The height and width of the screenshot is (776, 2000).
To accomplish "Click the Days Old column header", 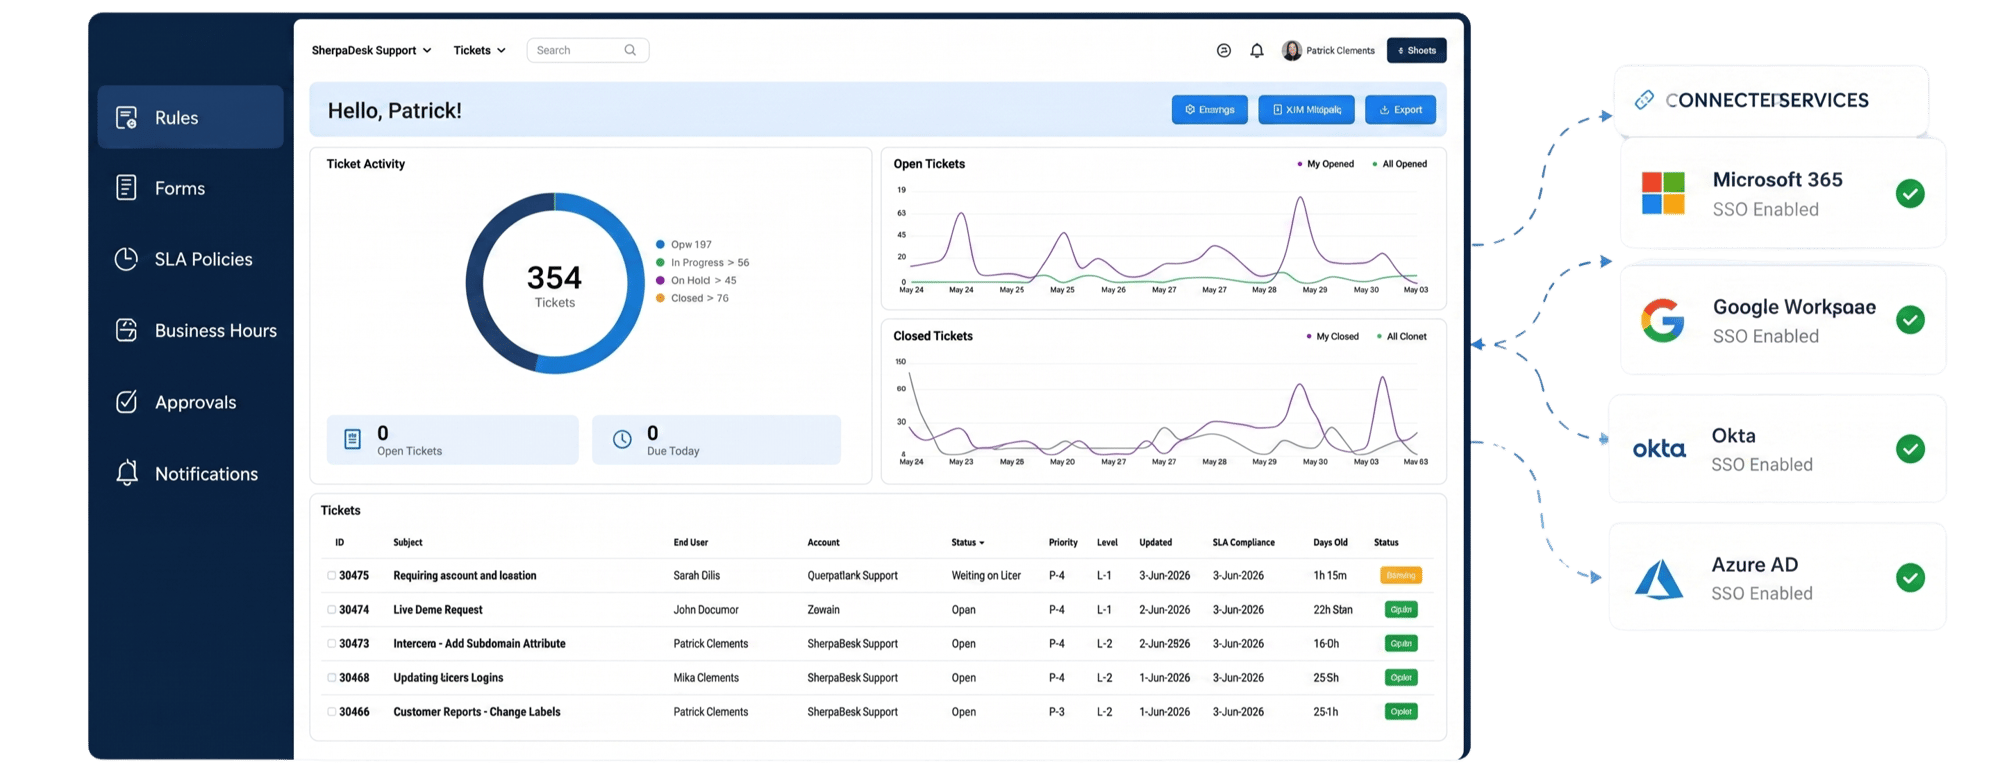I will point(1331,543).
